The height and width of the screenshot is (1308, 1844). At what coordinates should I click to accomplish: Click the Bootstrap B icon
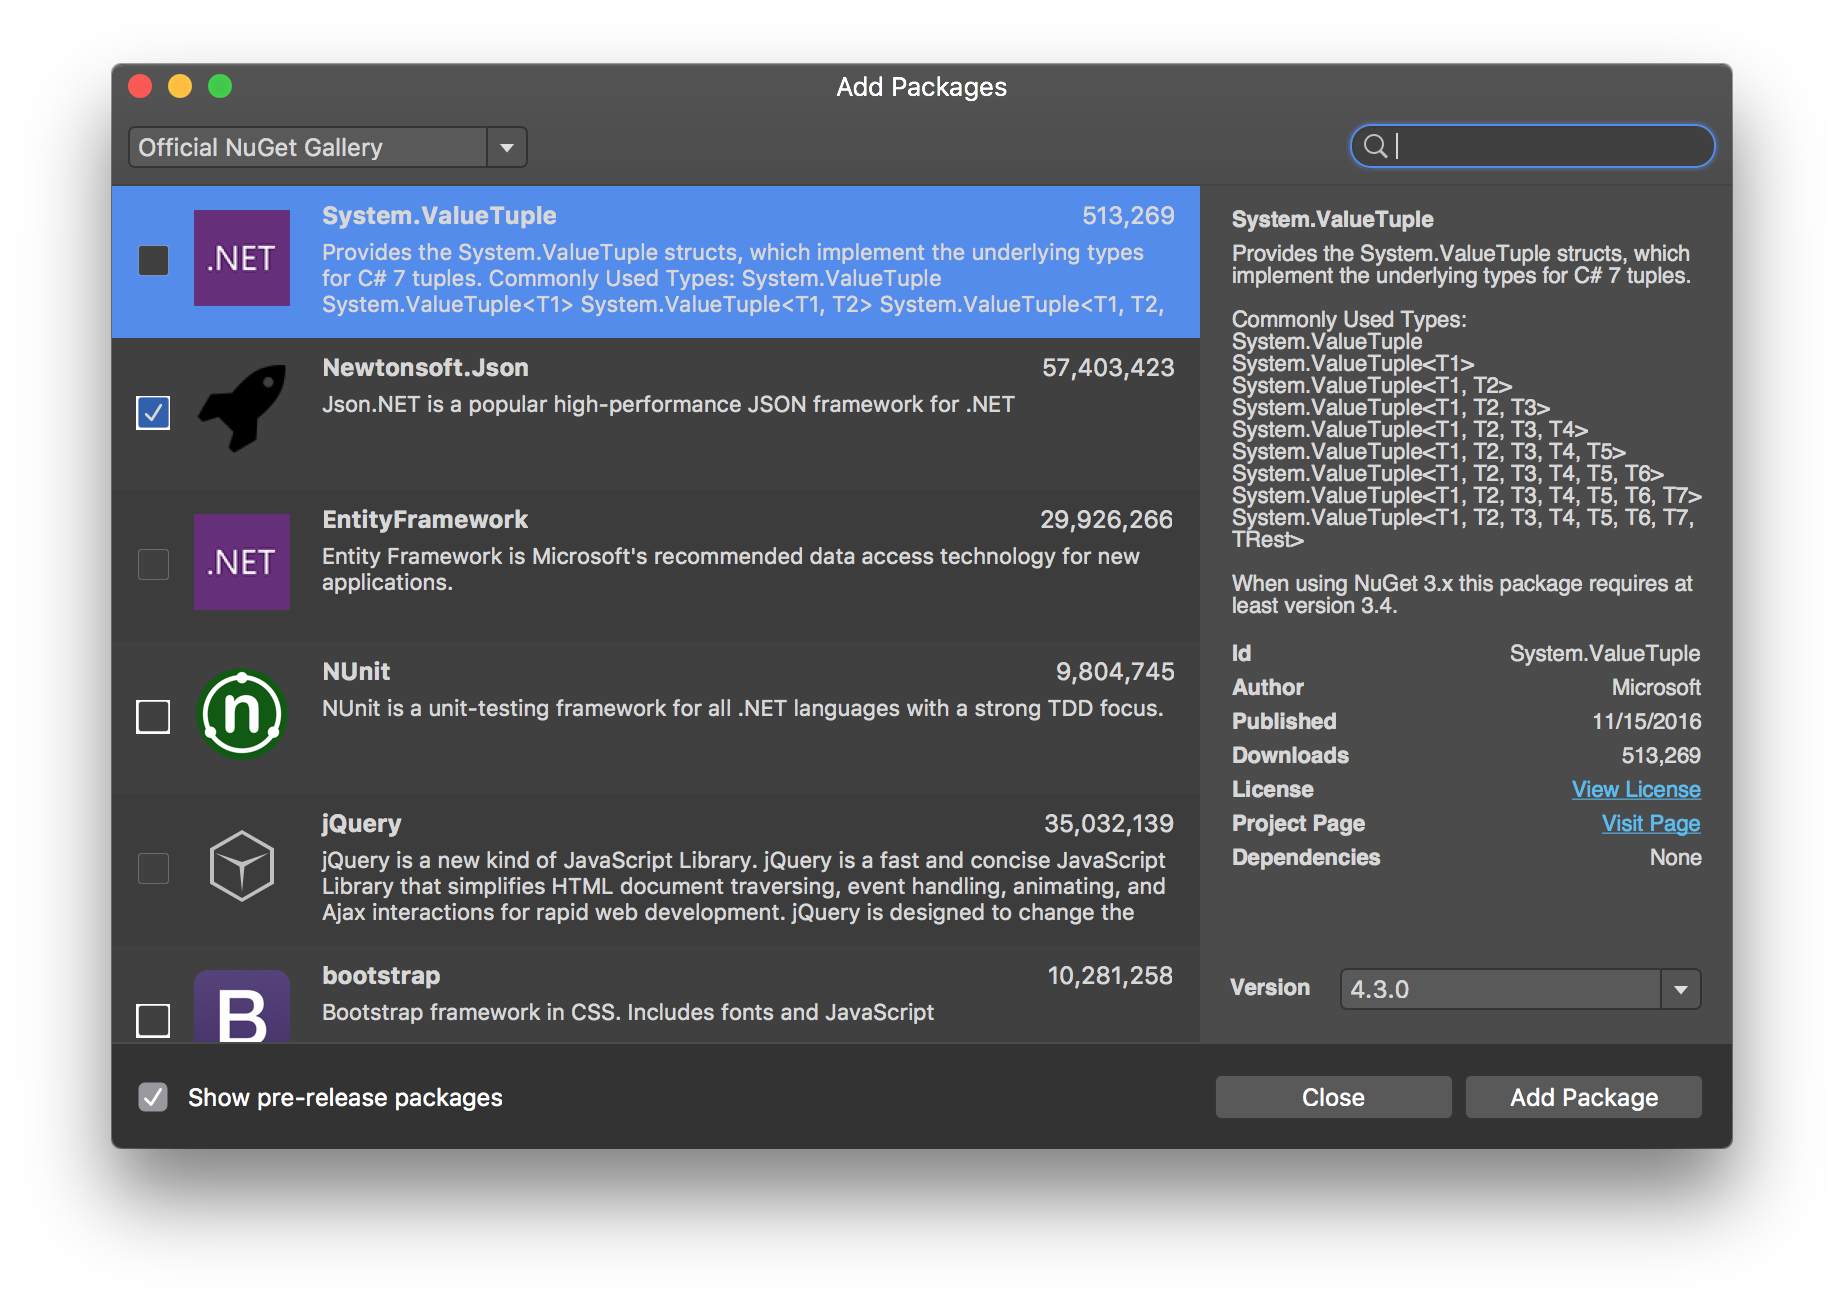tap(242, 1010)
